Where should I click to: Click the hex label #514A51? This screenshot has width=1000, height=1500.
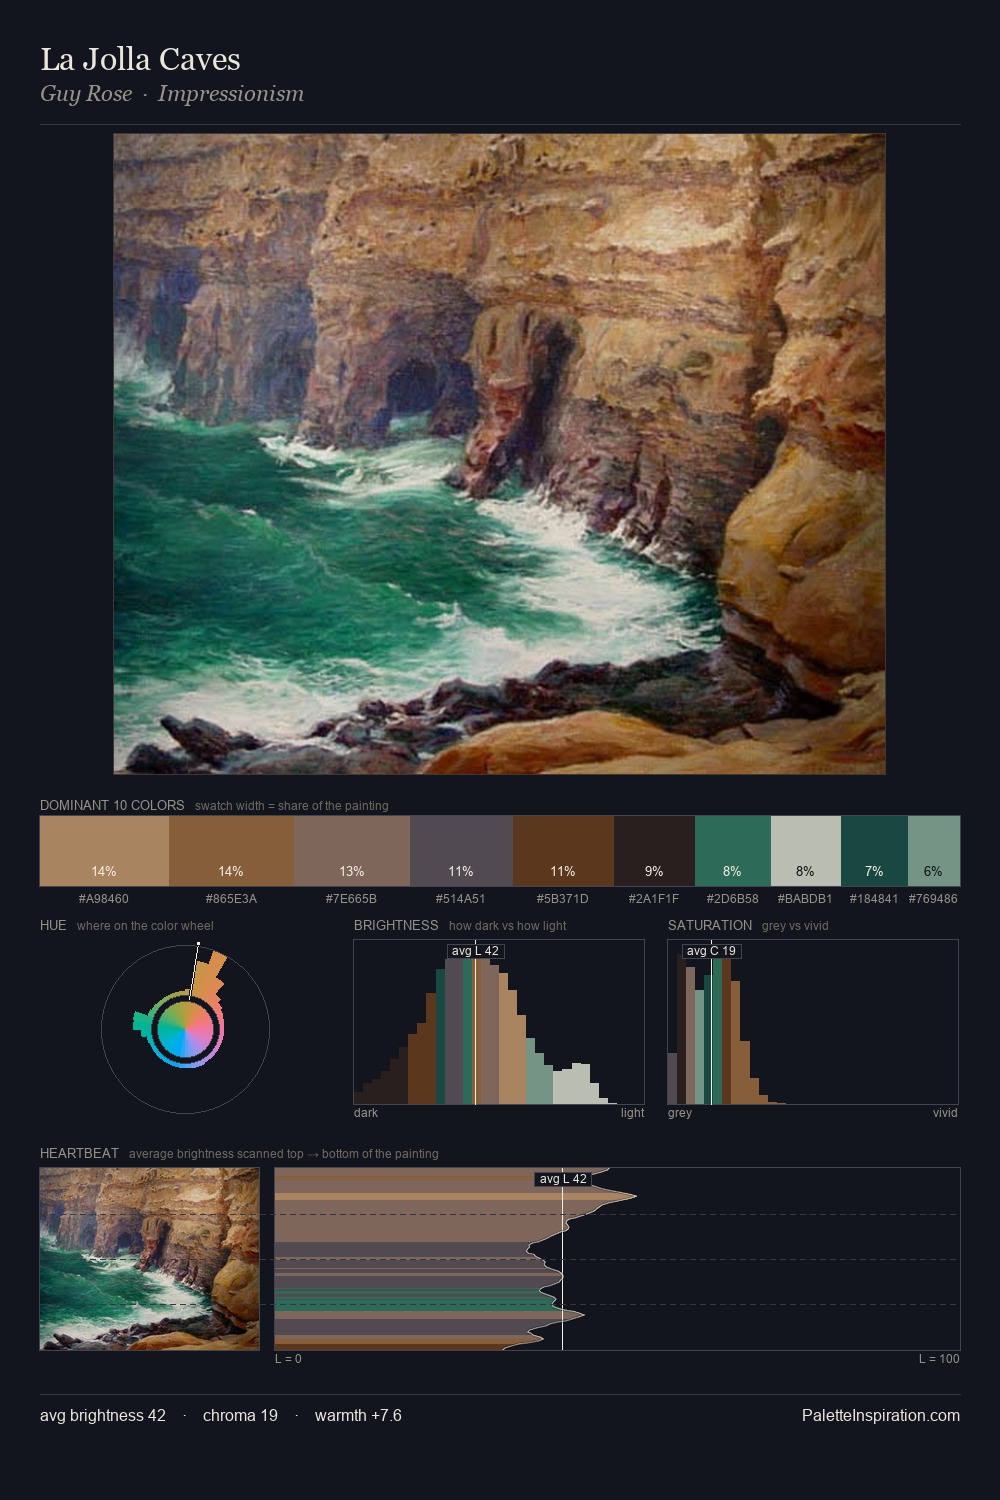[x=461, y=899]
